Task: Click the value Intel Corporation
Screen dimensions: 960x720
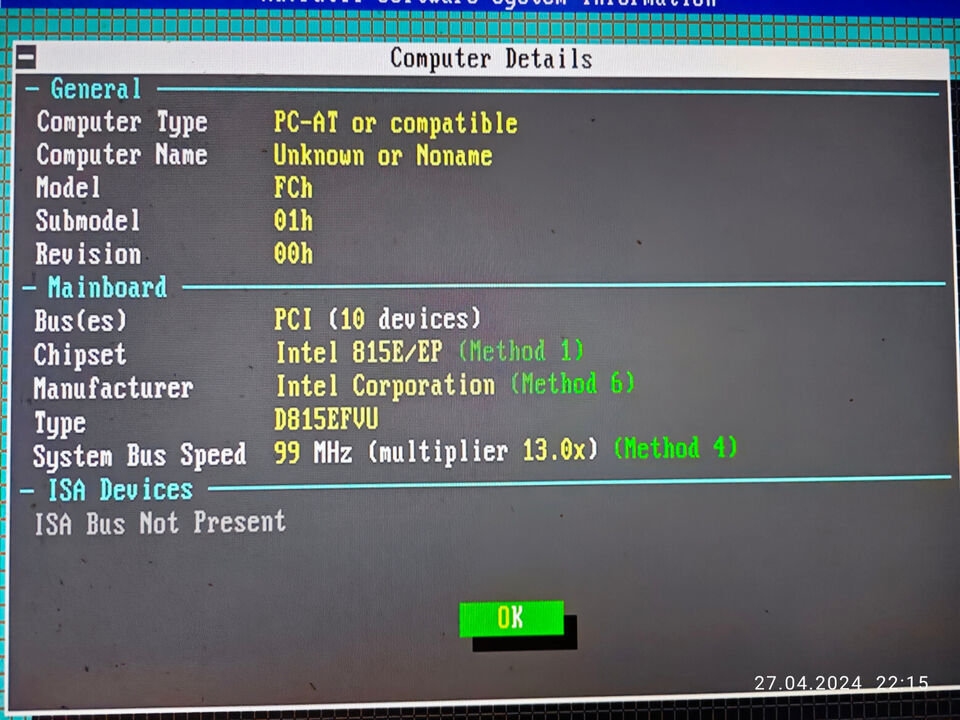Action: coord(386,386)
